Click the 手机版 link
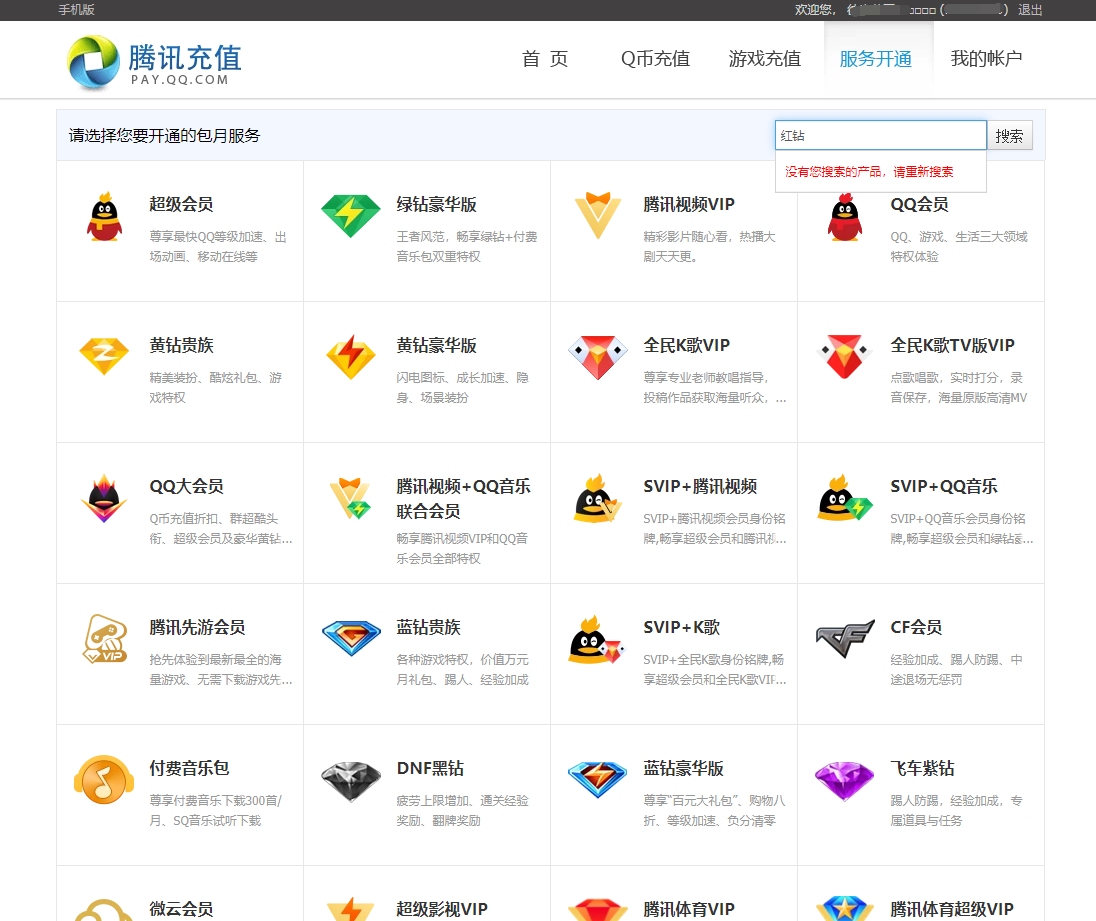 [x=76, y=10]
